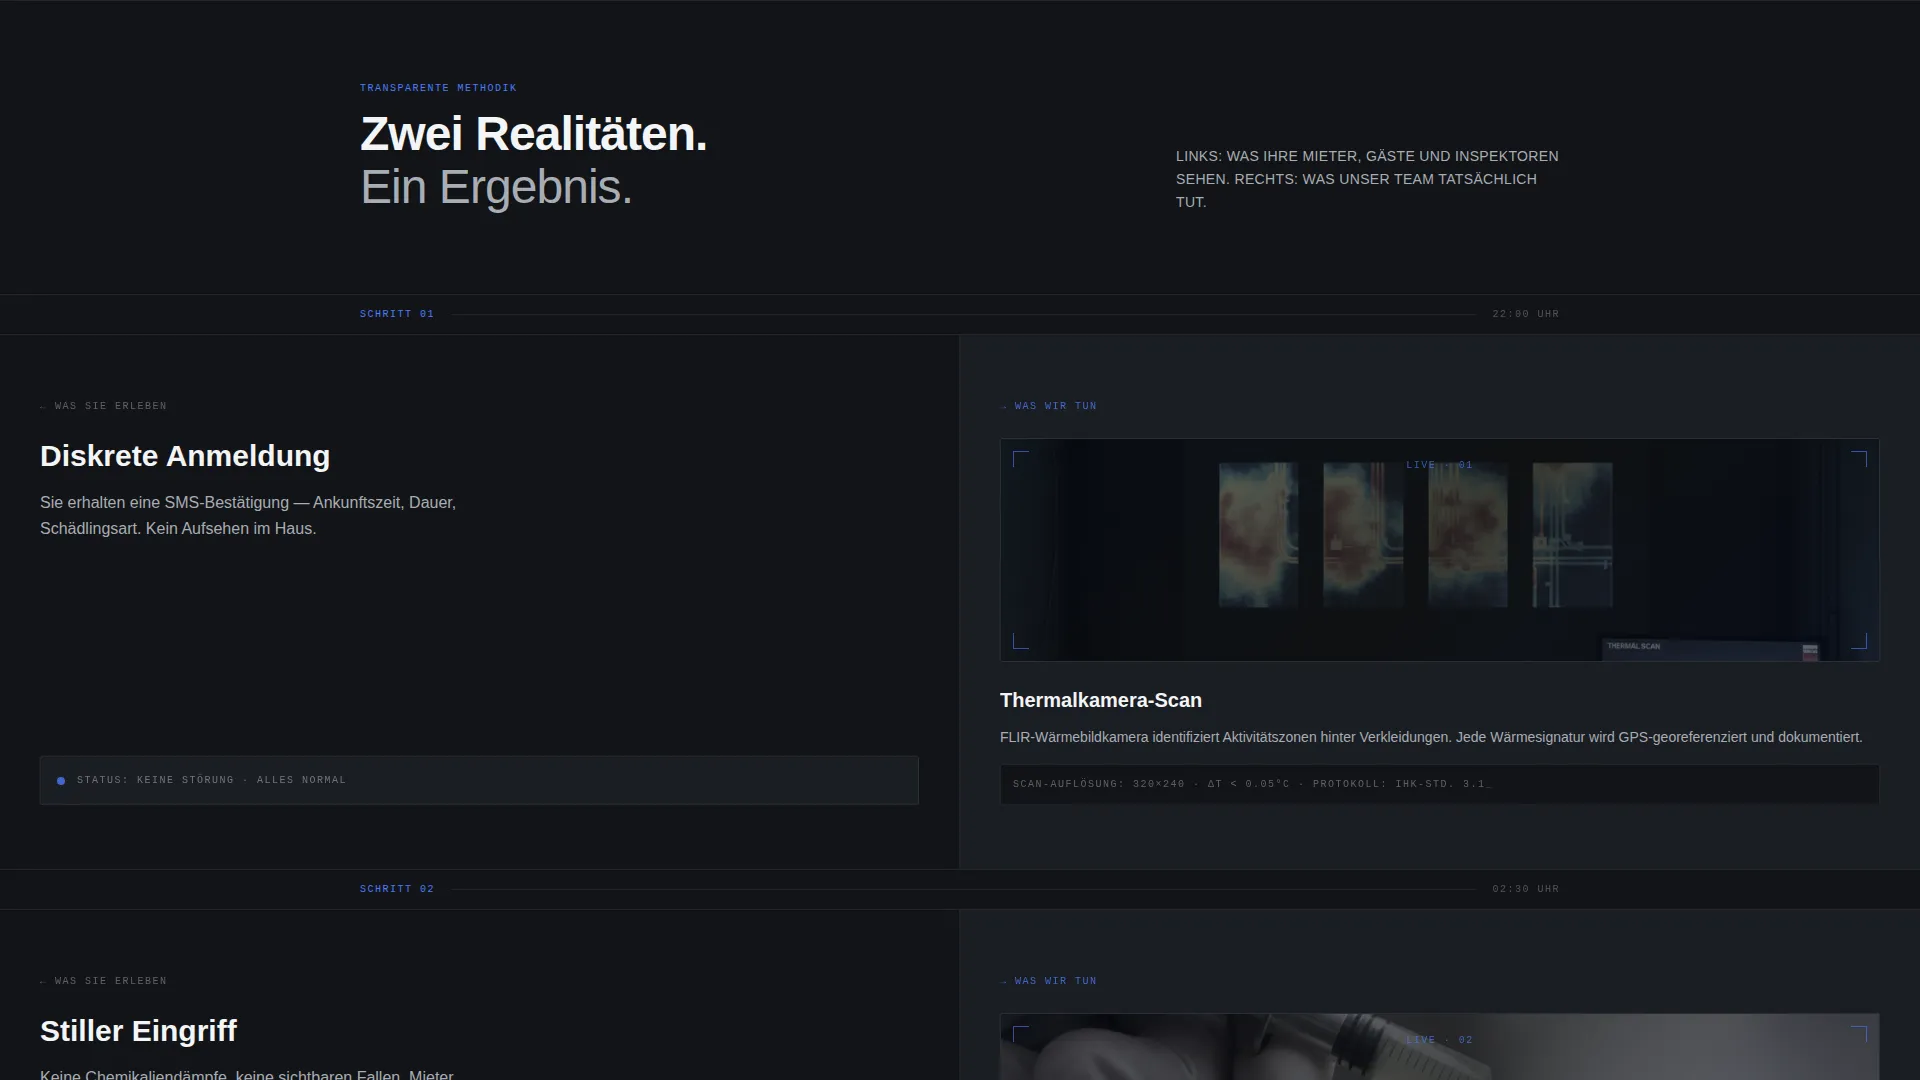Click the paragraph about the SMS-Bestätigung
Screen dimensions: 1920x1080
(x=248, y=515)
